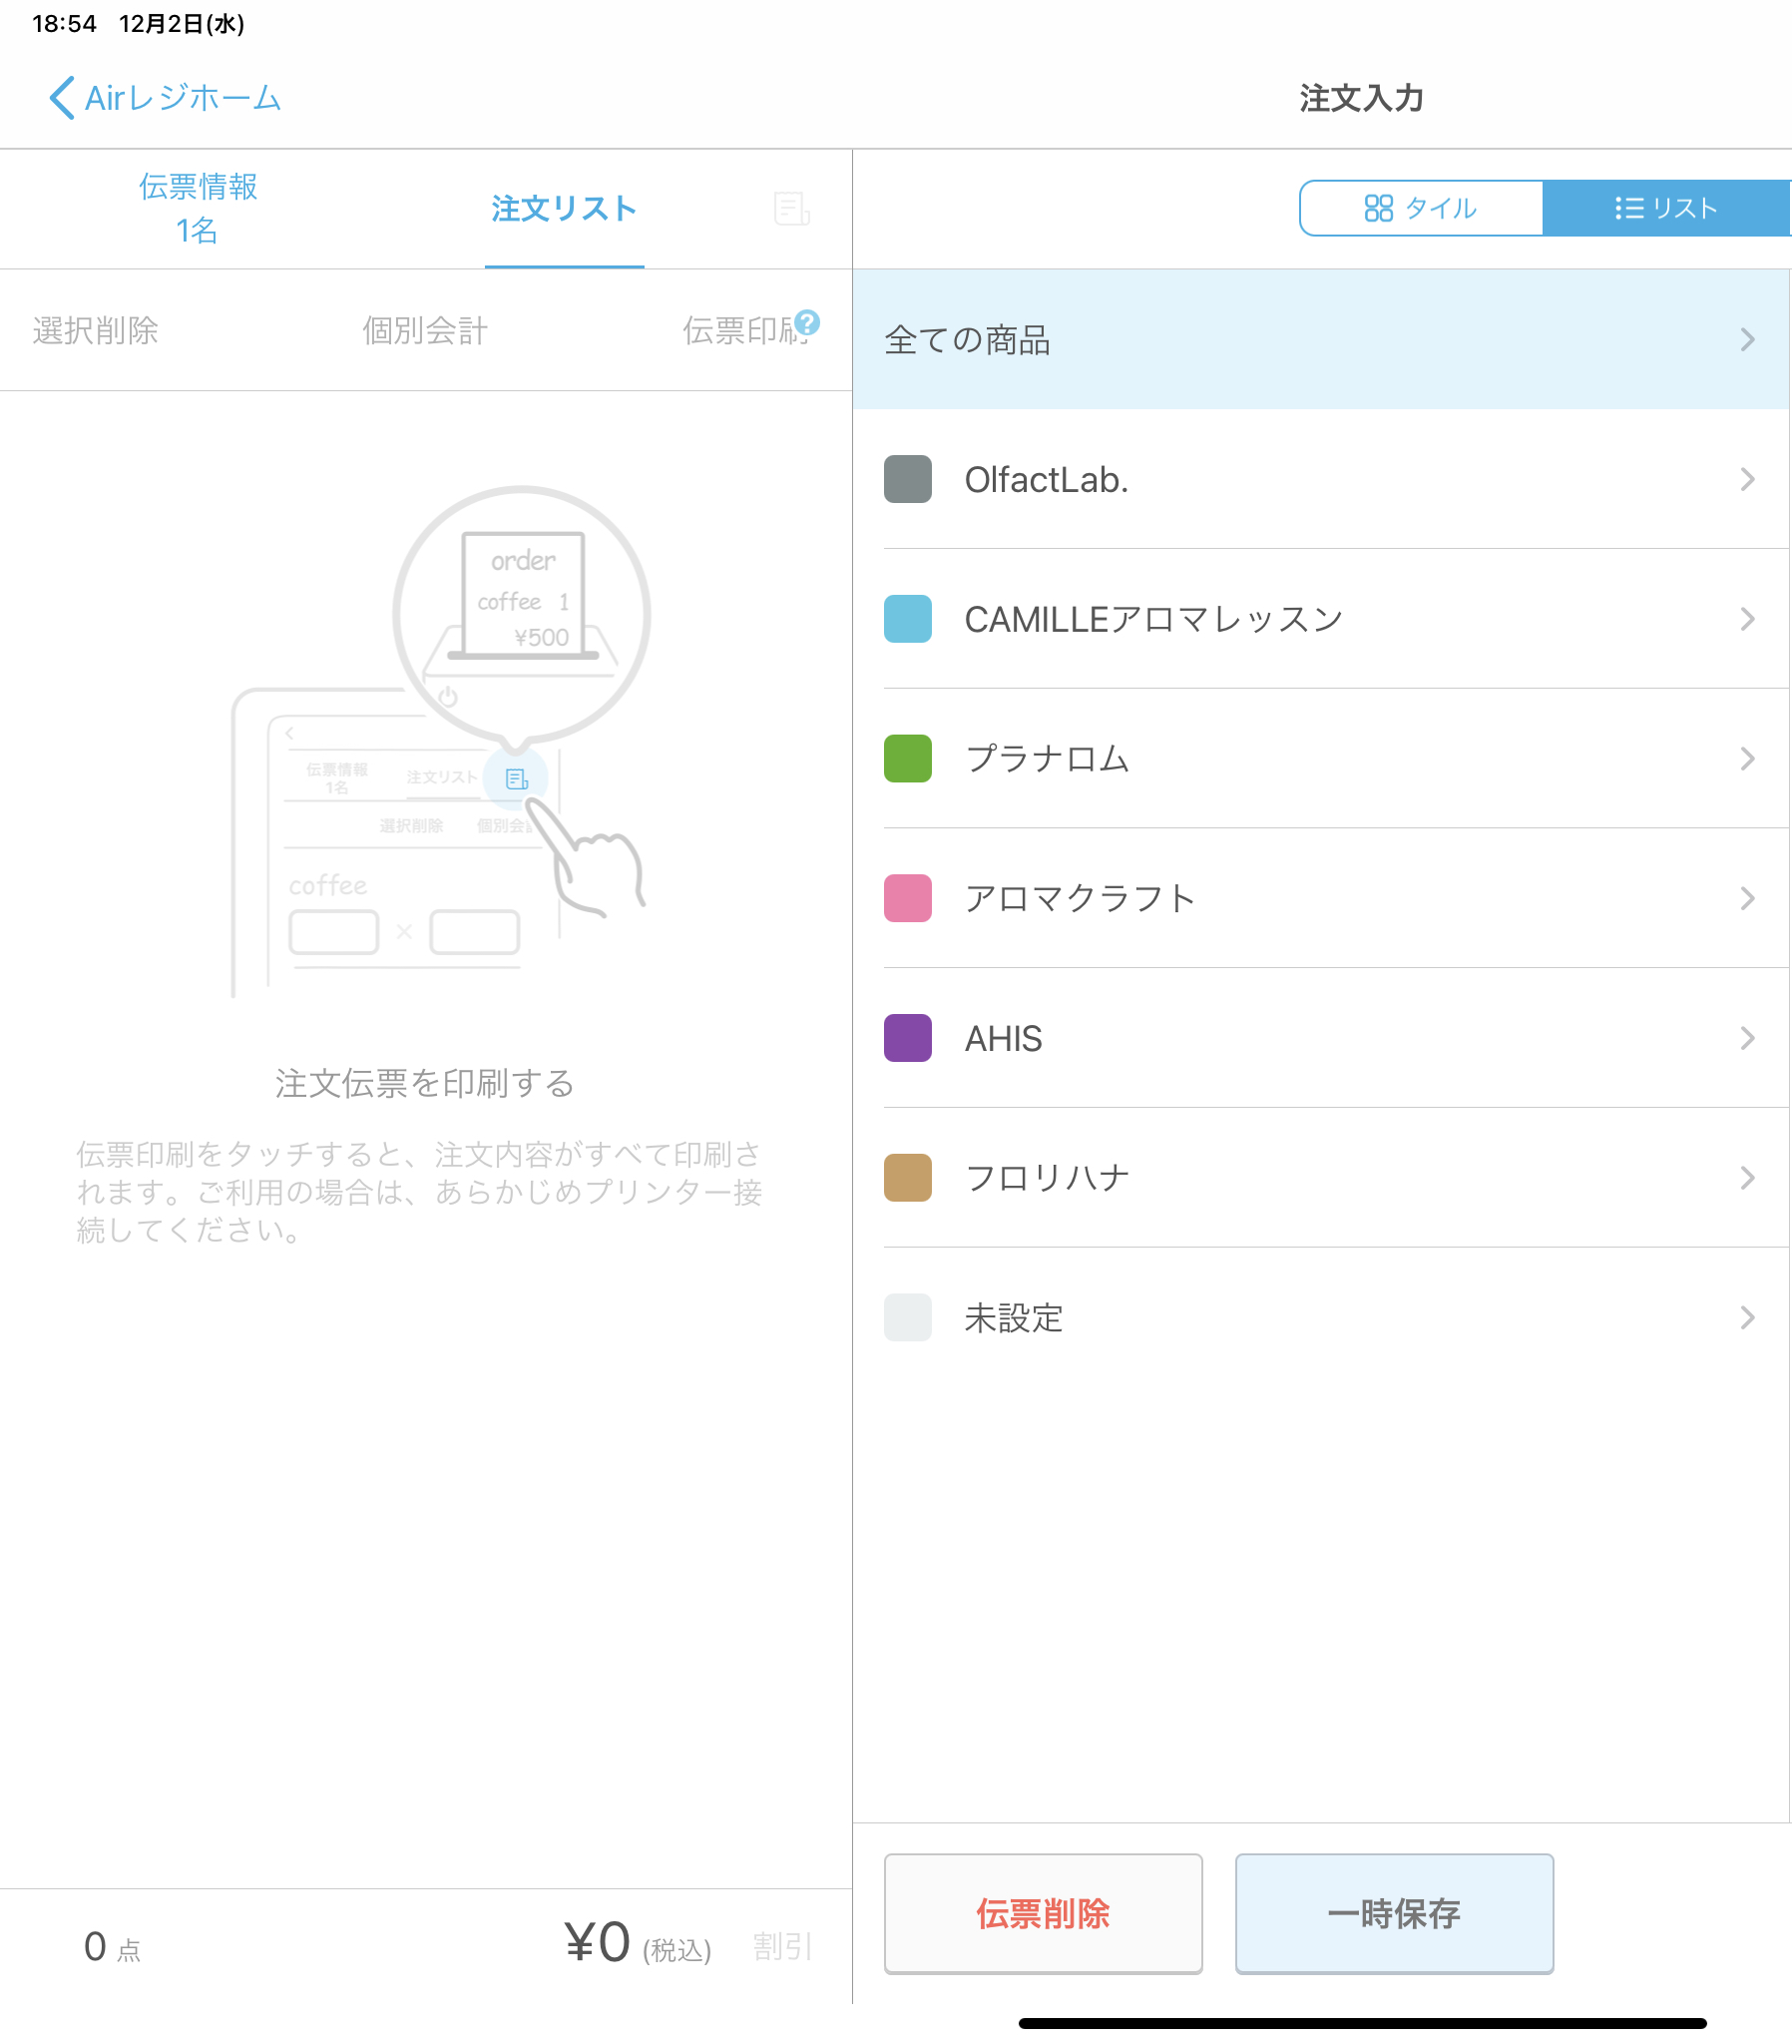
Task: Tap the pink アロマクラフト color swatch
Action: point(907,899)
